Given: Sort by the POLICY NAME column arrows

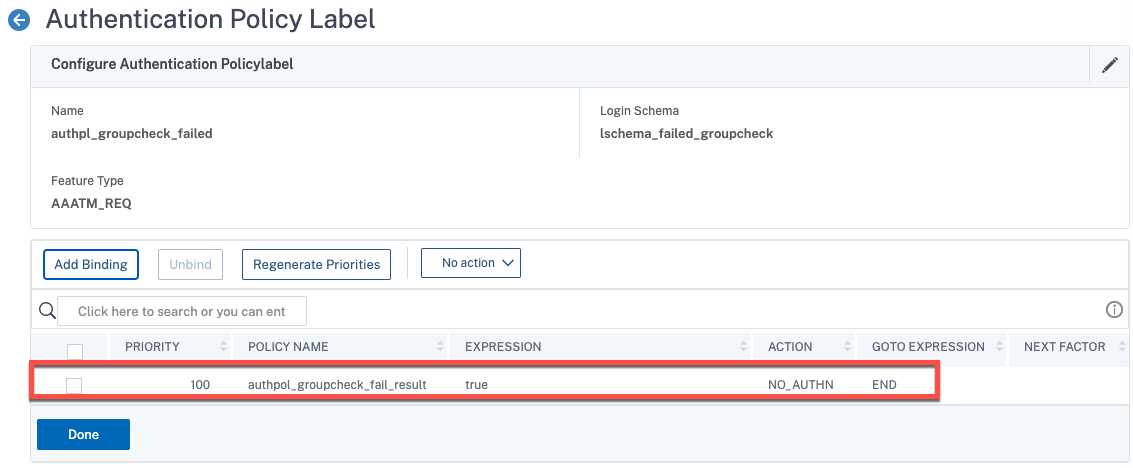Looking at the screenshot, I should 441,347.
